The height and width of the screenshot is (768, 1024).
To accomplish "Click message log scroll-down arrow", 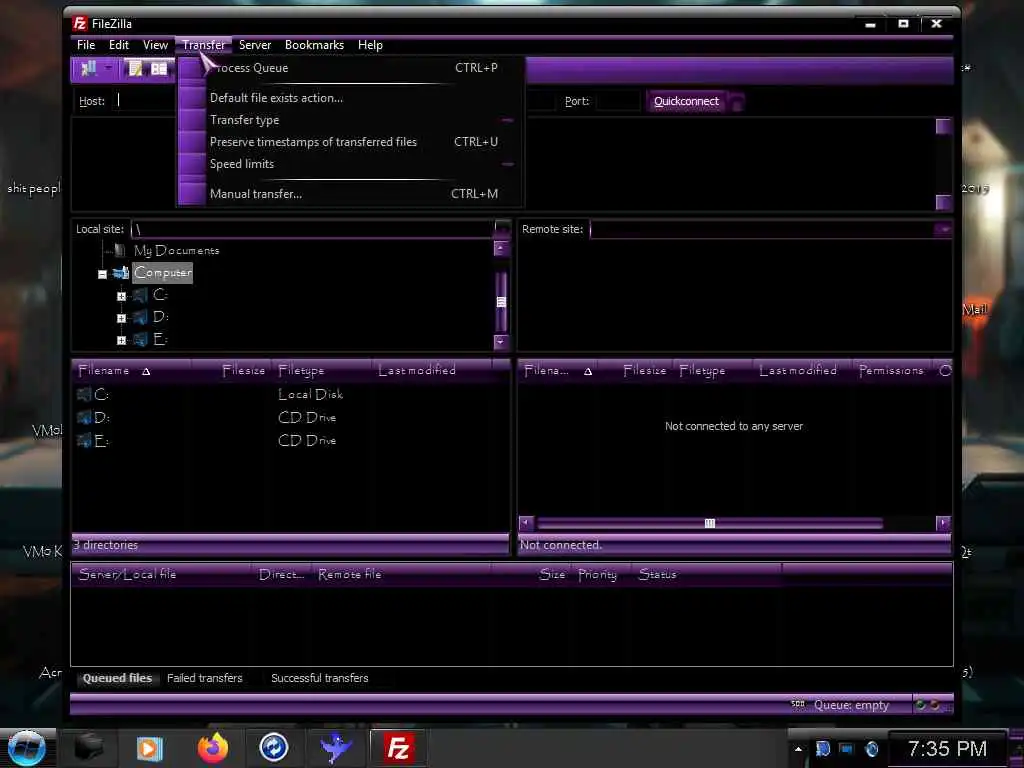I will tap(943, 202).
